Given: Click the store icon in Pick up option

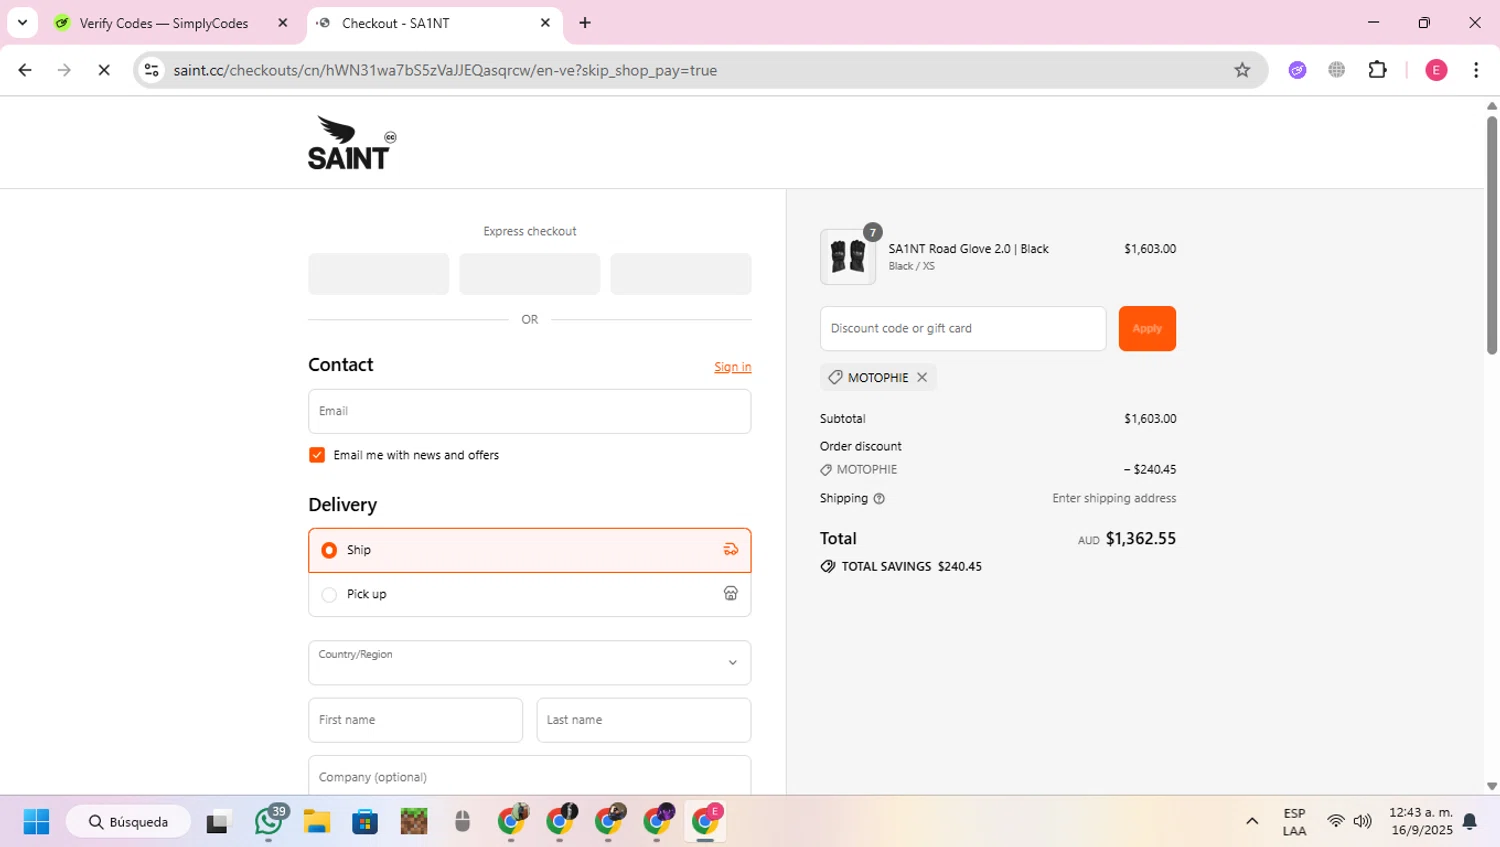Looking at the screenshot, I should [x=731, y=593].
